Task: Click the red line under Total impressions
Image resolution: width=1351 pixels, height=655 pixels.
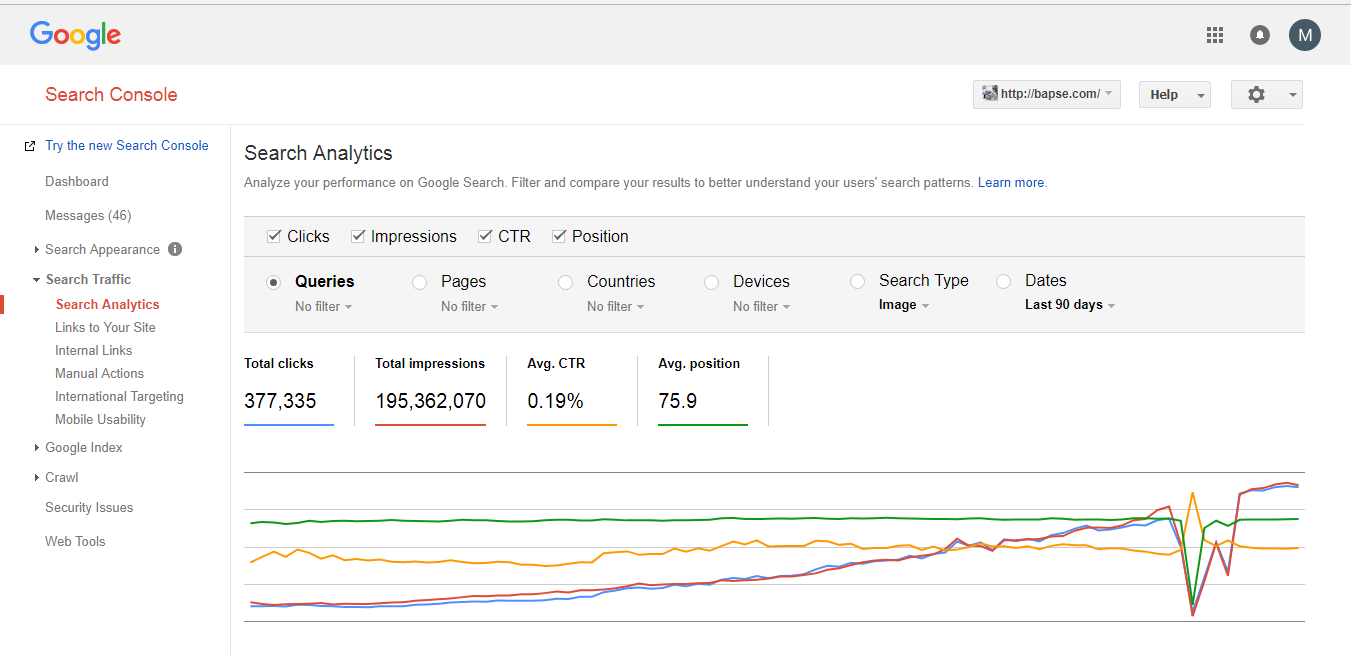Action: click(x=430, y=425)
